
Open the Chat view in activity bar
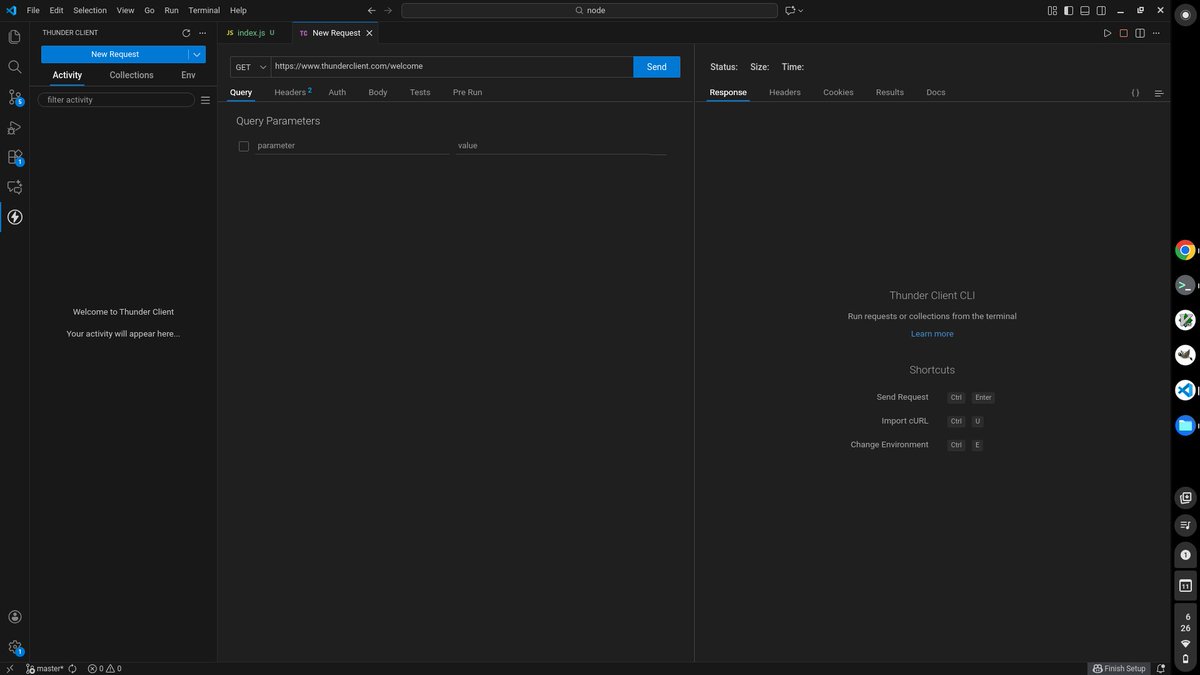coord(14,187)
